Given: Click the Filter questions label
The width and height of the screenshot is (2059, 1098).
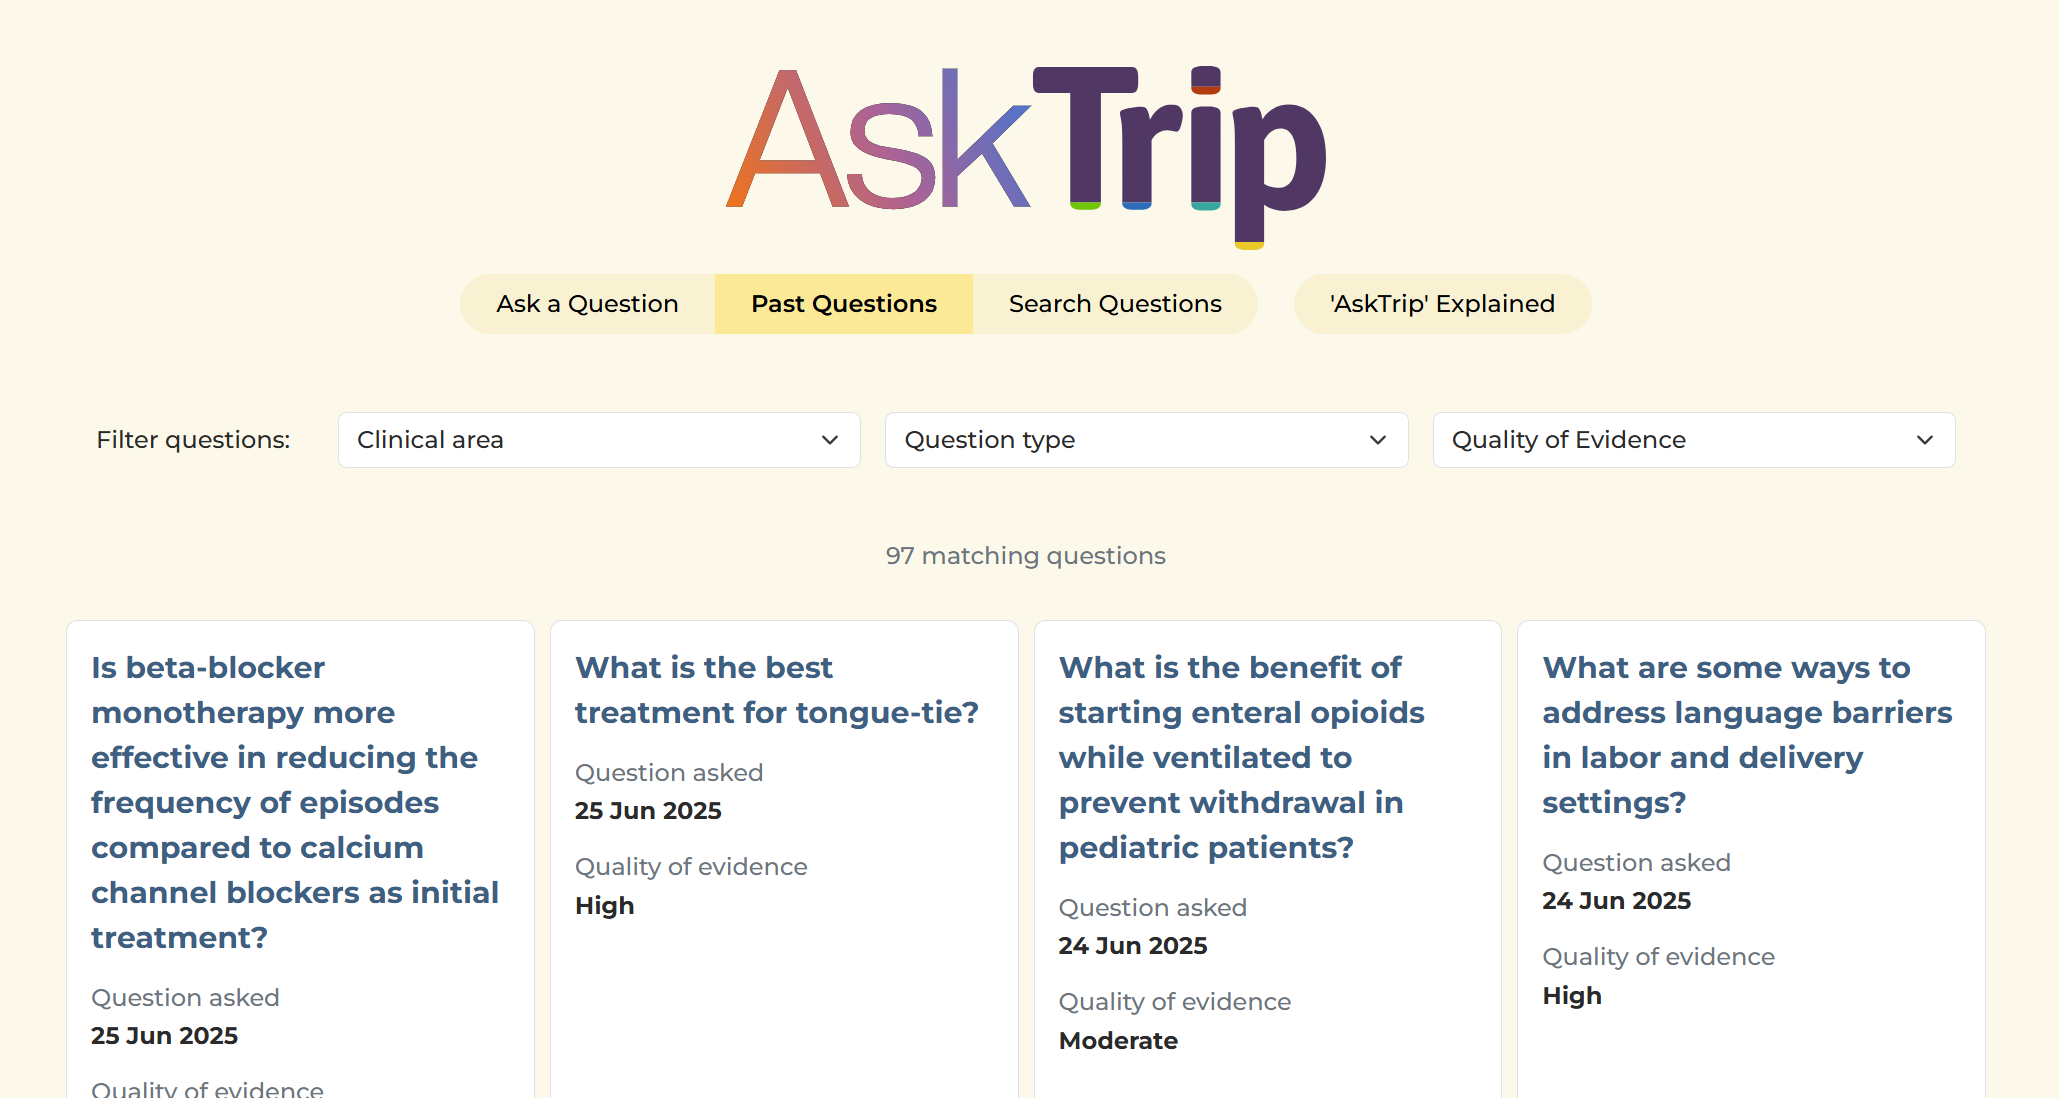Looking at the screenshot, I should click(x=193, y=440).
